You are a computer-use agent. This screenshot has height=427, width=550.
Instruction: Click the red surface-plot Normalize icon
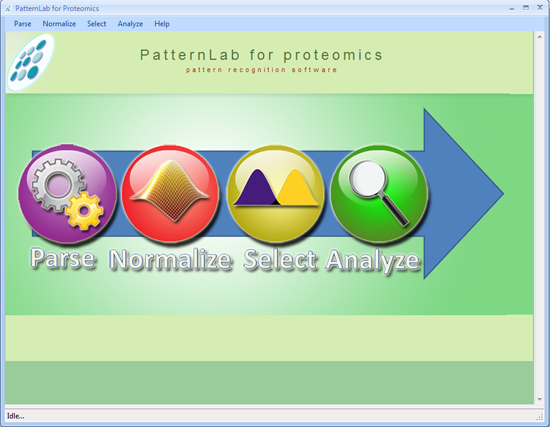pos(170,194)
